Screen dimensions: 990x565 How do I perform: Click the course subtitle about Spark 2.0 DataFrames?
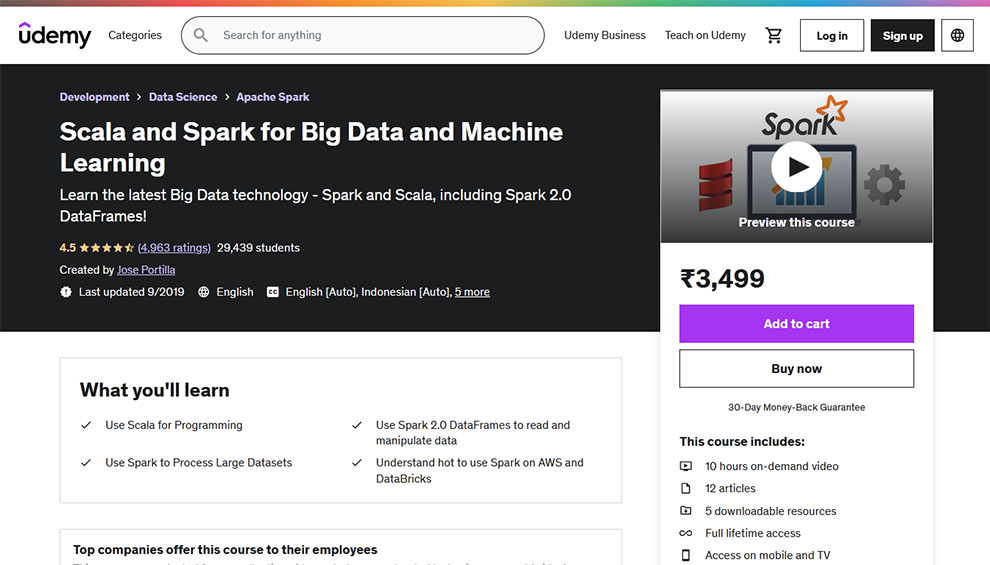pos(315,205)
